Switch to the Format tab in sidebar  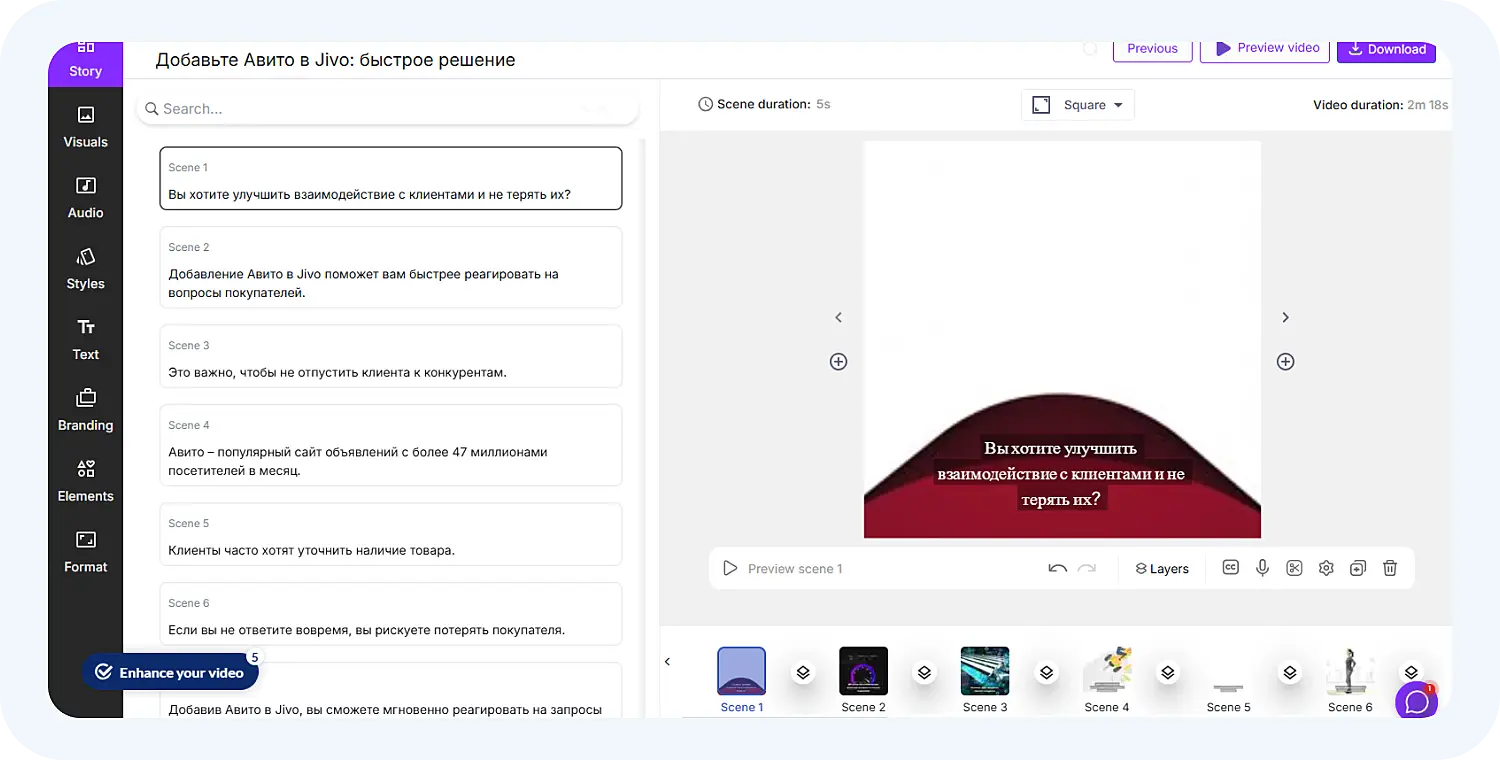pyautogui.click(x=85, y=552)
